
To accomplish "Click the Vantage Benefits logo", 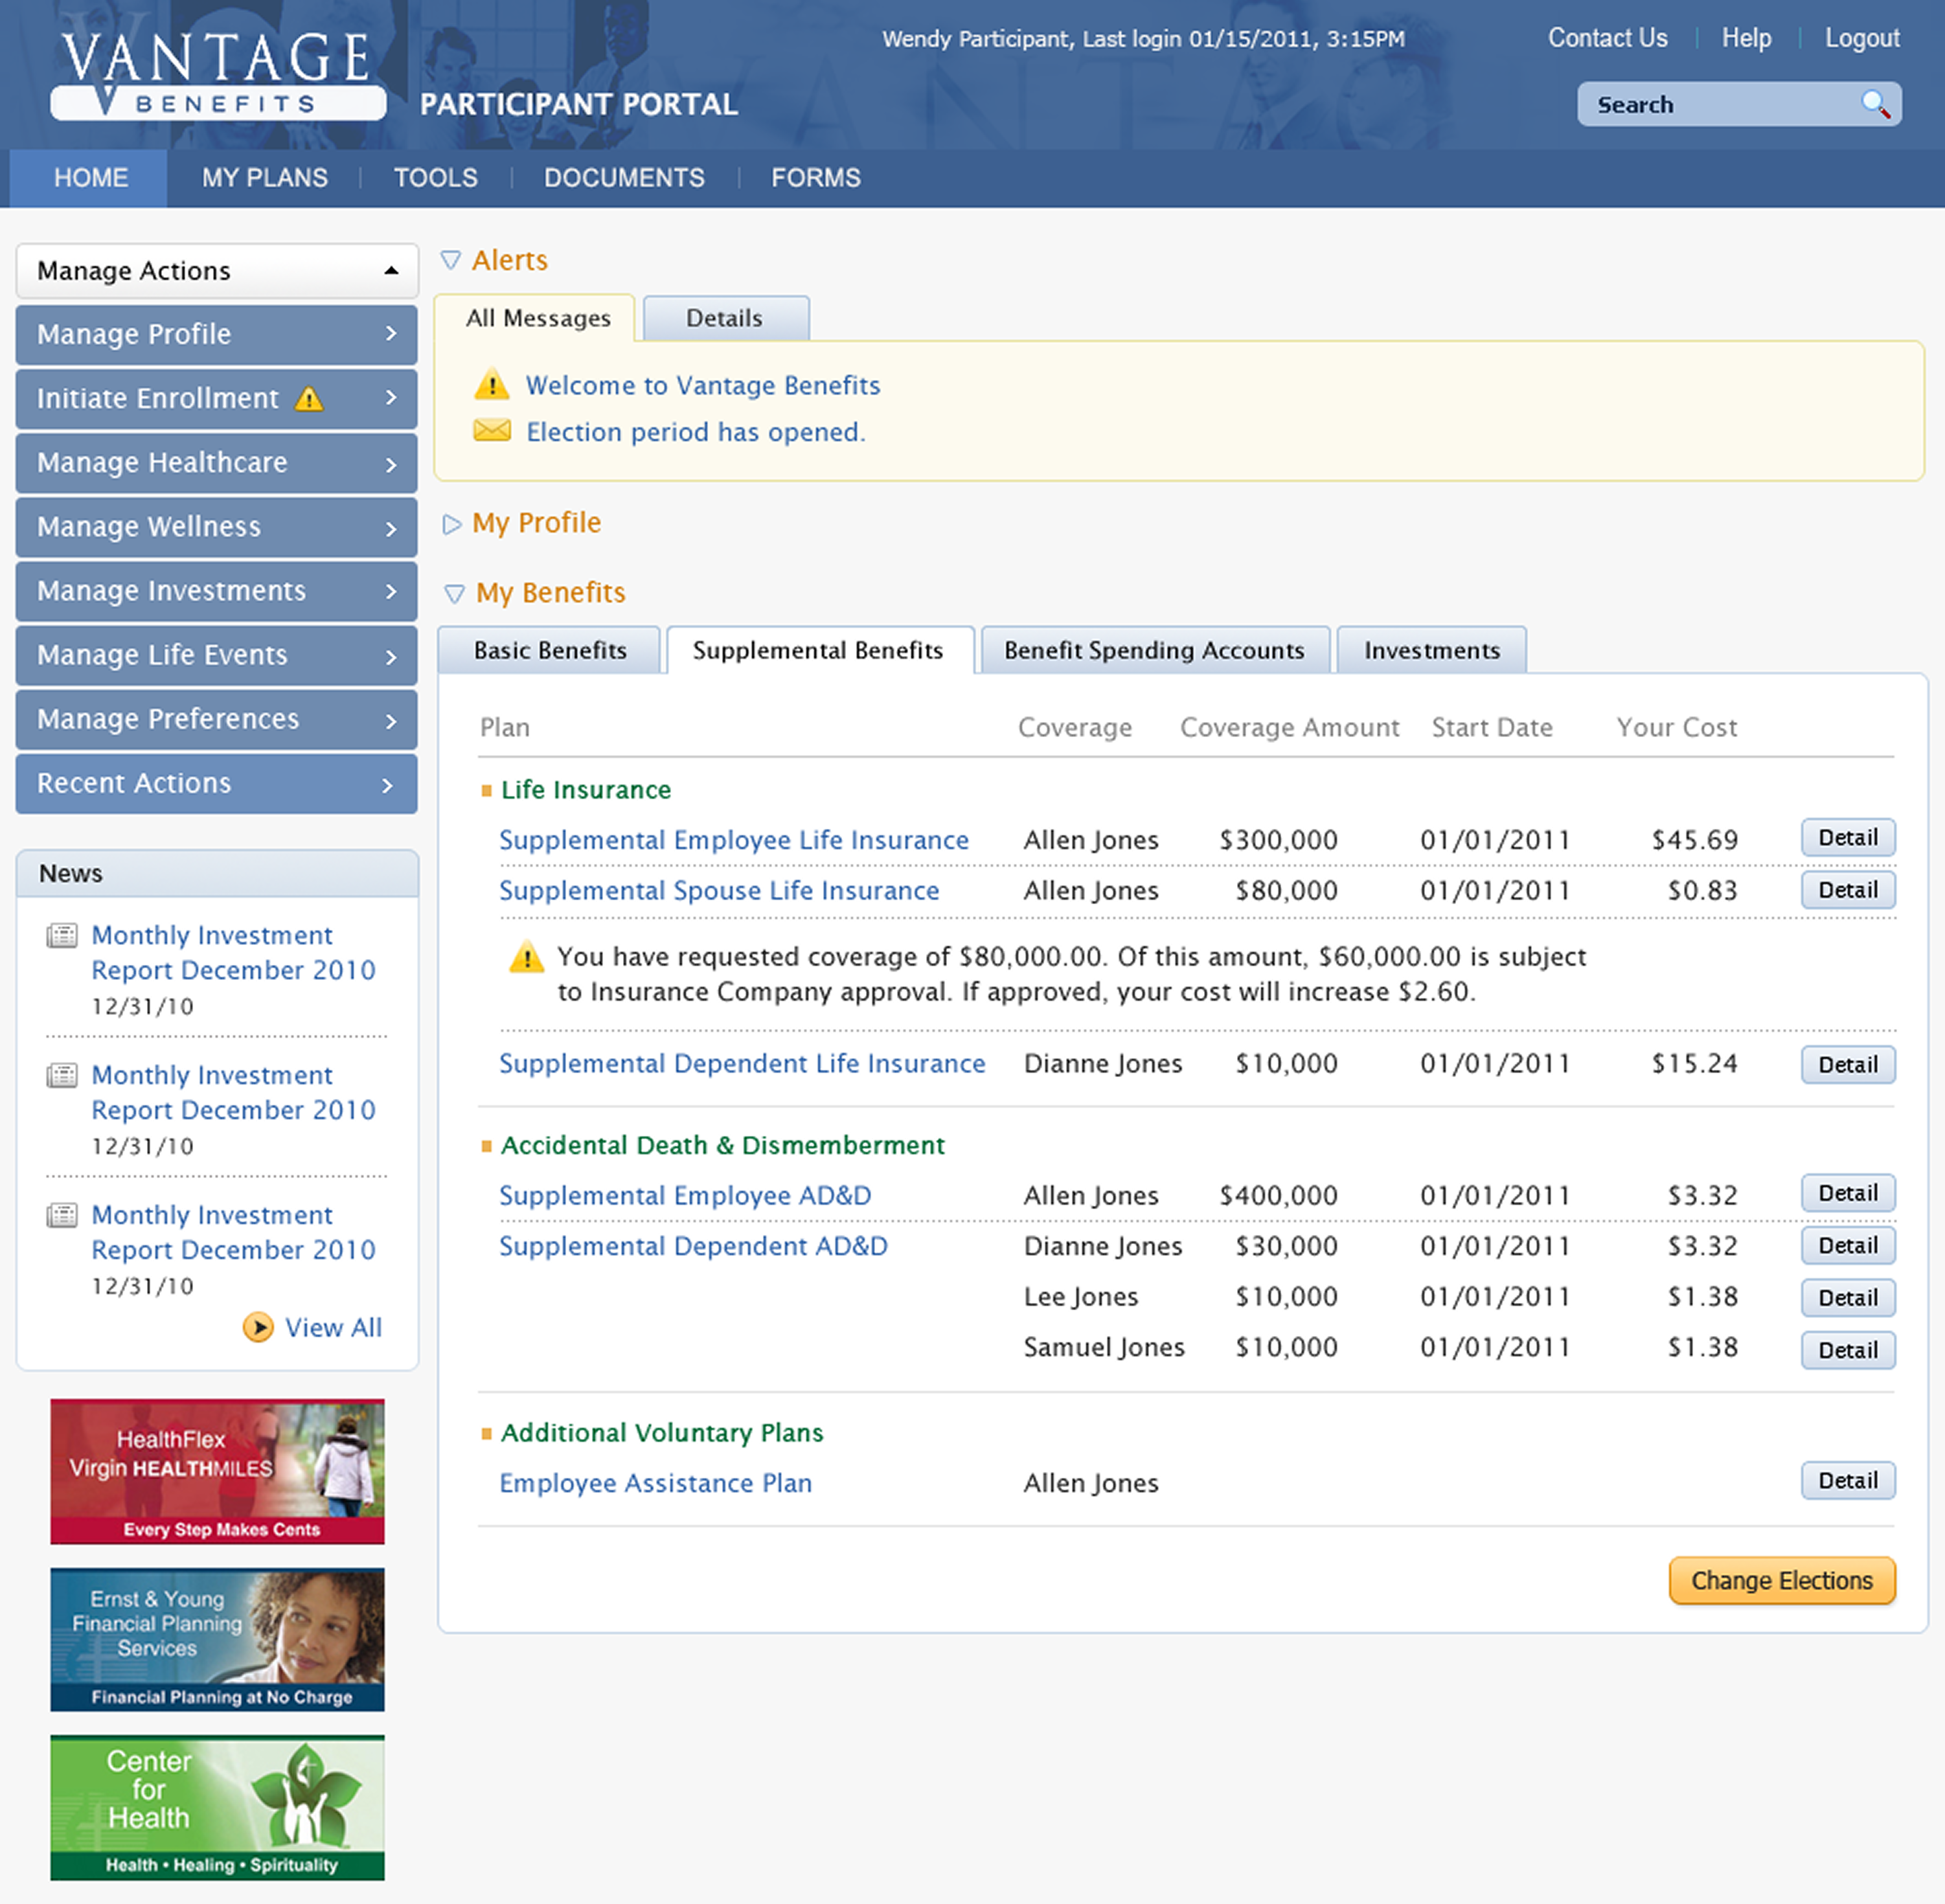I will tap(217, 75).
